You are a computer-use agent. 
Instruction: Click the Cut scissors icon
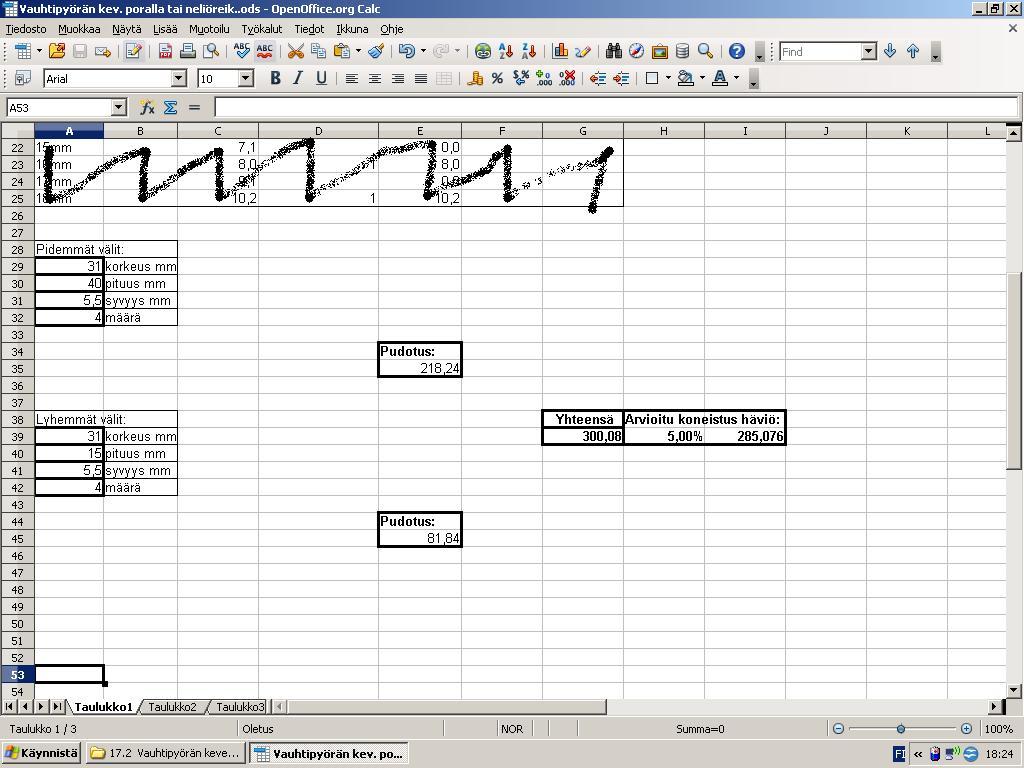[x=296, y=51]
